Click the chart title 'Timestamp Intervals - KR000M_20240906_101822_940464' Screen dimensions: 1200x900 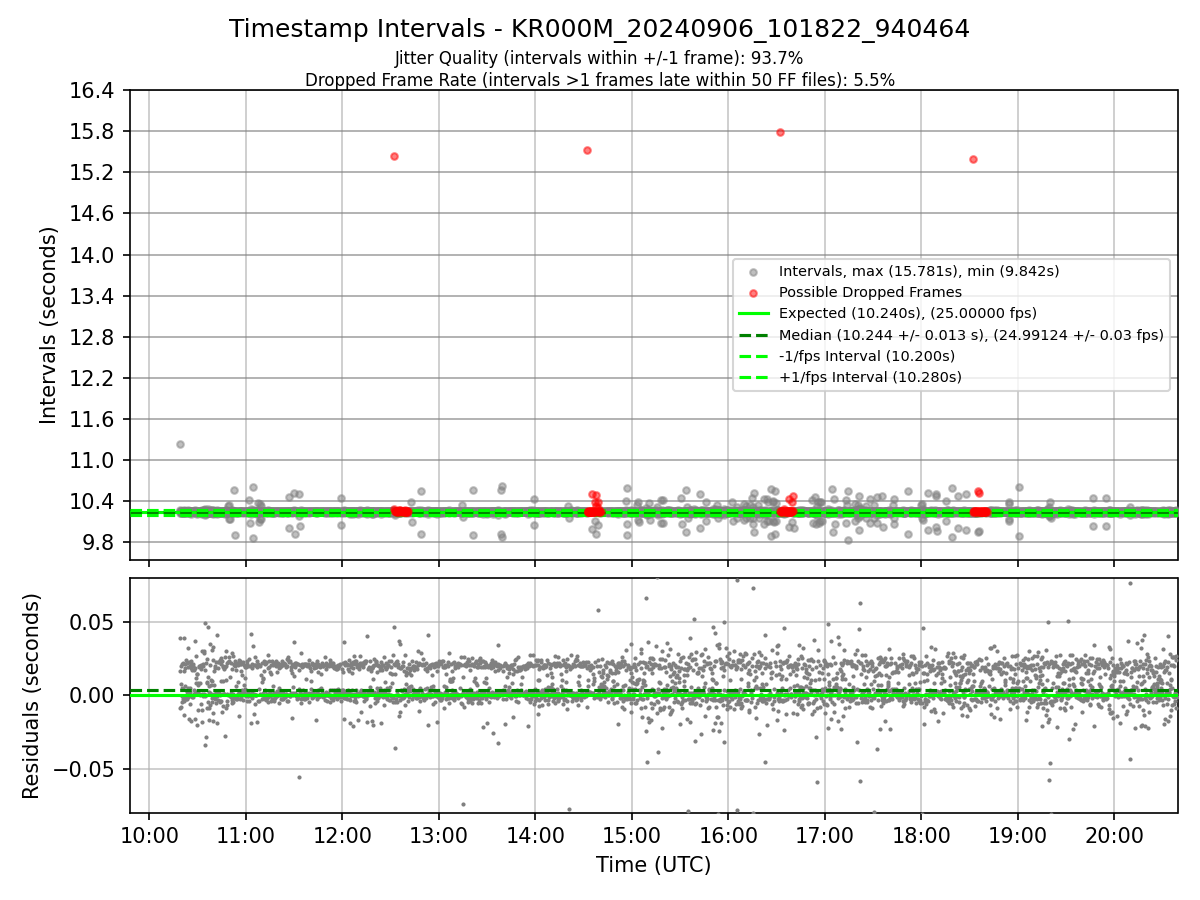(x=600, y=29)
